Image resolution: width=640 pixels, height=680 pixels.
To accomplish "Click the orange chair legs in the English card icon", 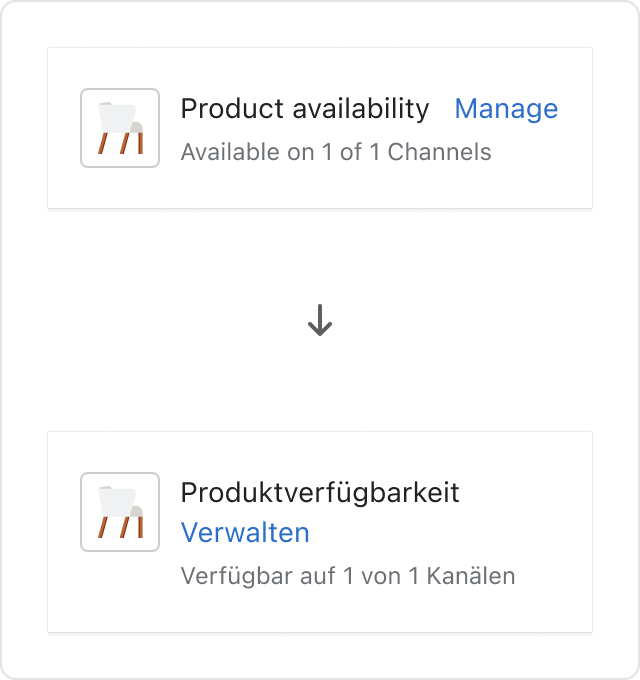I will click(121, 143).
